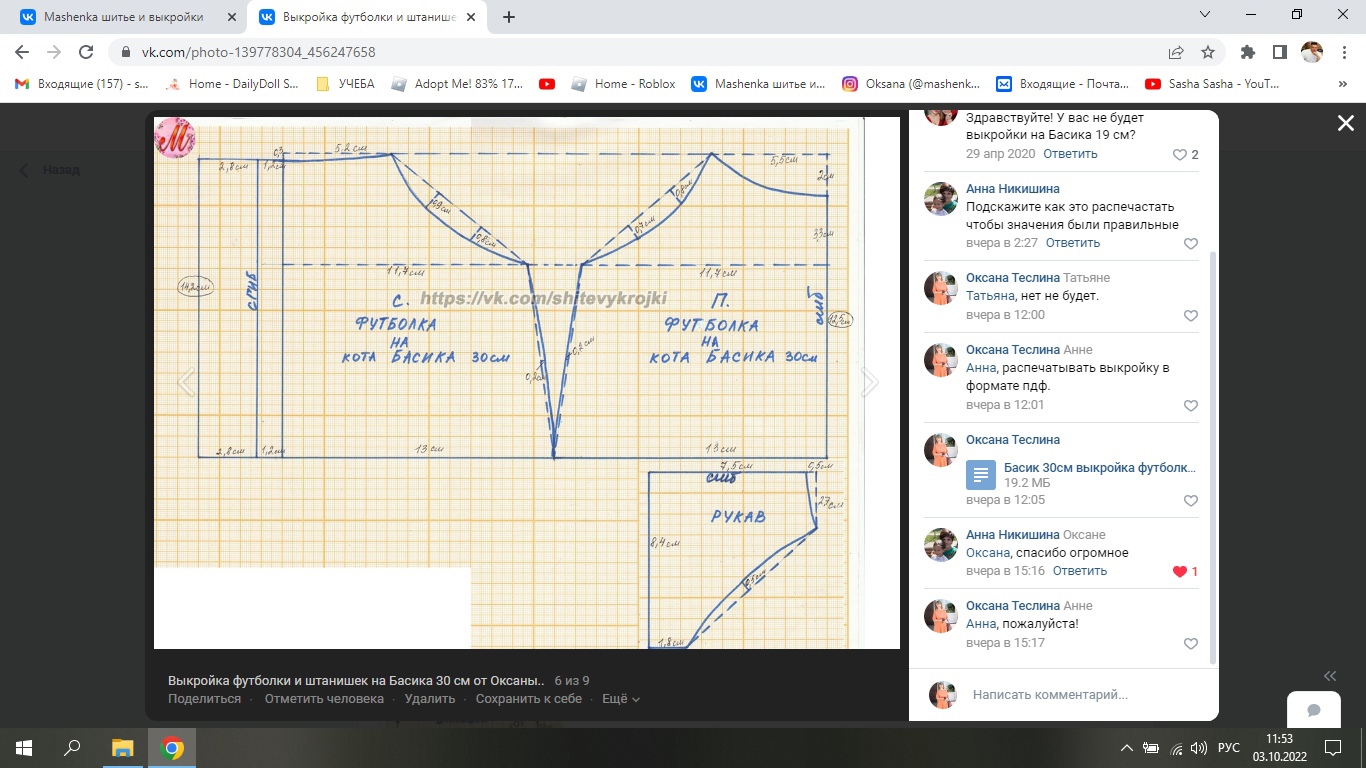Viewport: 1366px width, 768px height.
Task: Click the Chrome taskbar icon
Action: 172,747
